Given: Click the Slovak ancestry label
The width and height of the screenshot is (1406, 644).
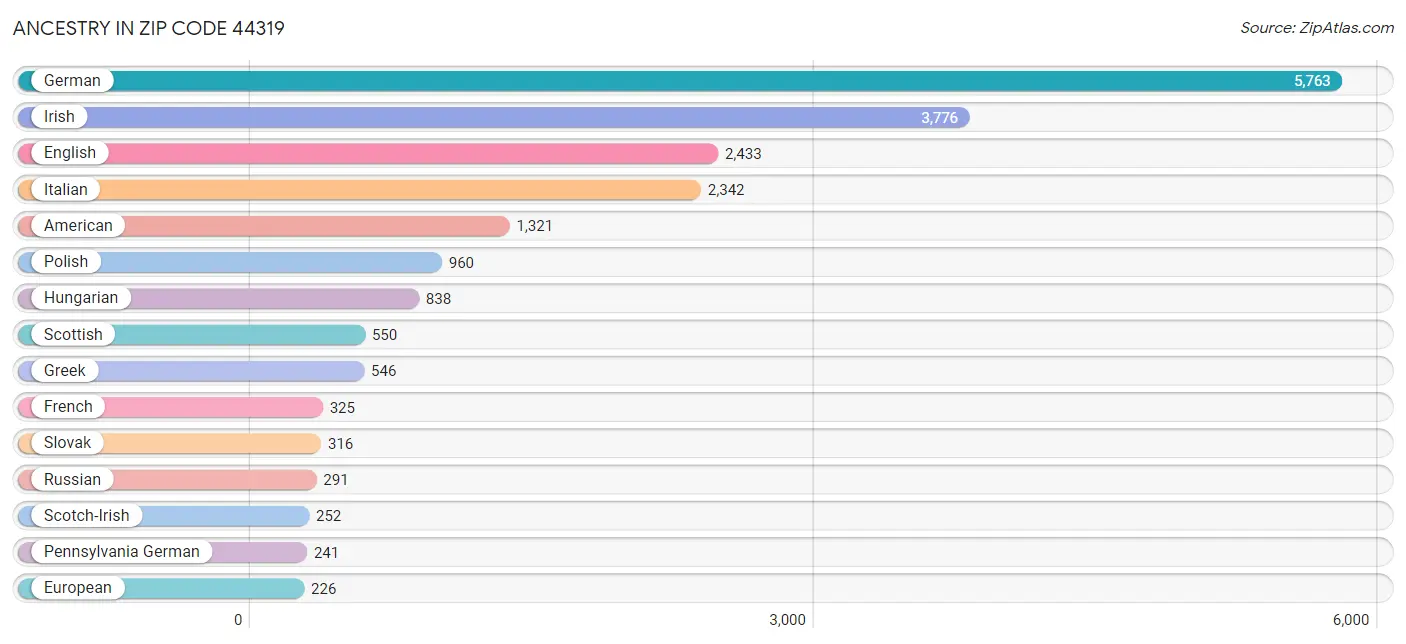Looking at the screenshot, I should click(68, 443).
